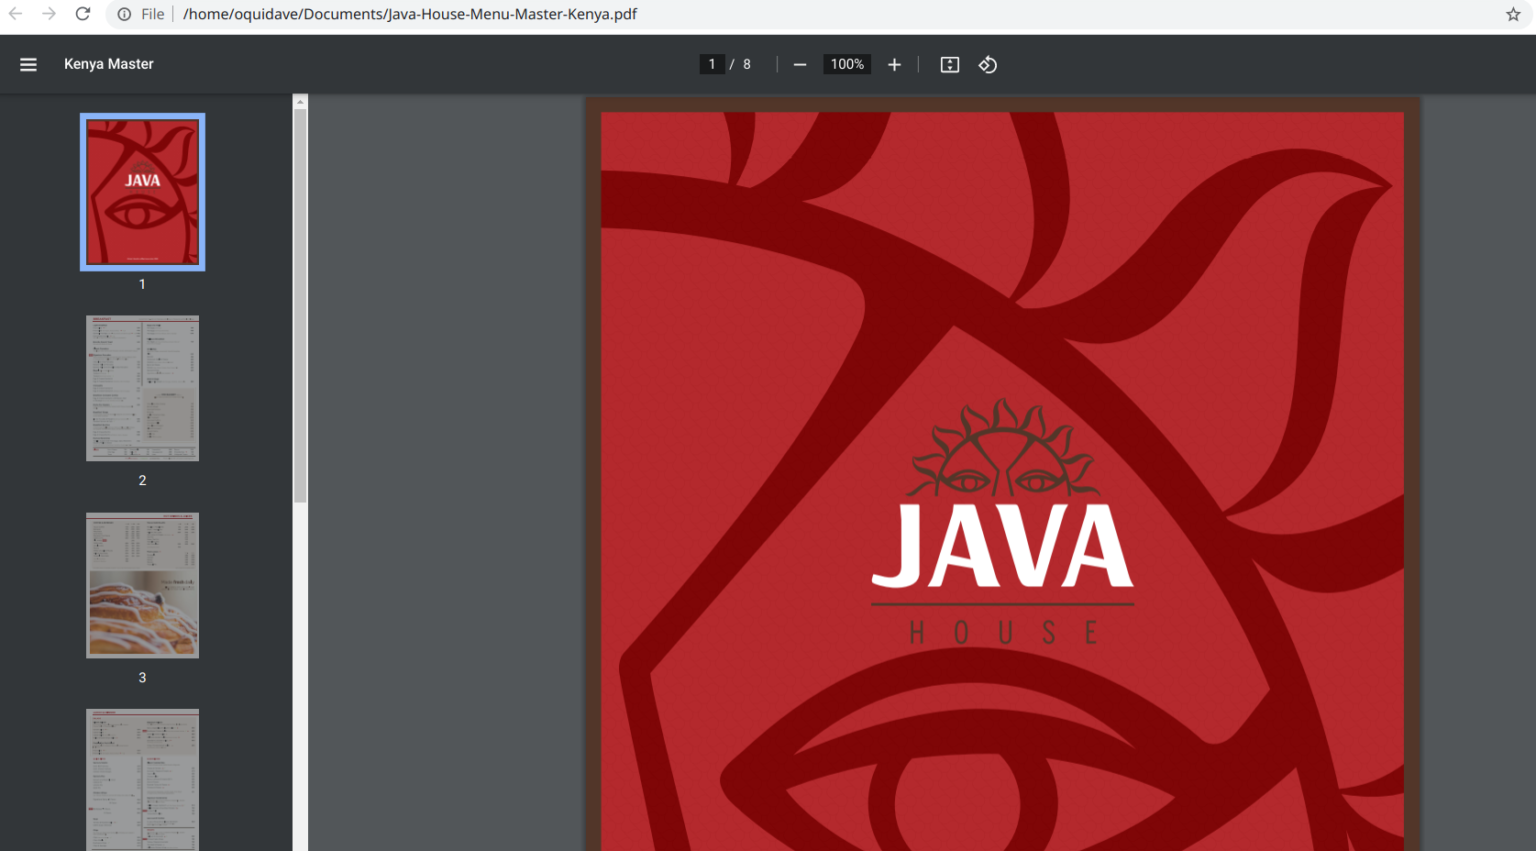Click the total page count 8
The width and height of the screenshot is (1536, 851).
[x=747, y=64]
